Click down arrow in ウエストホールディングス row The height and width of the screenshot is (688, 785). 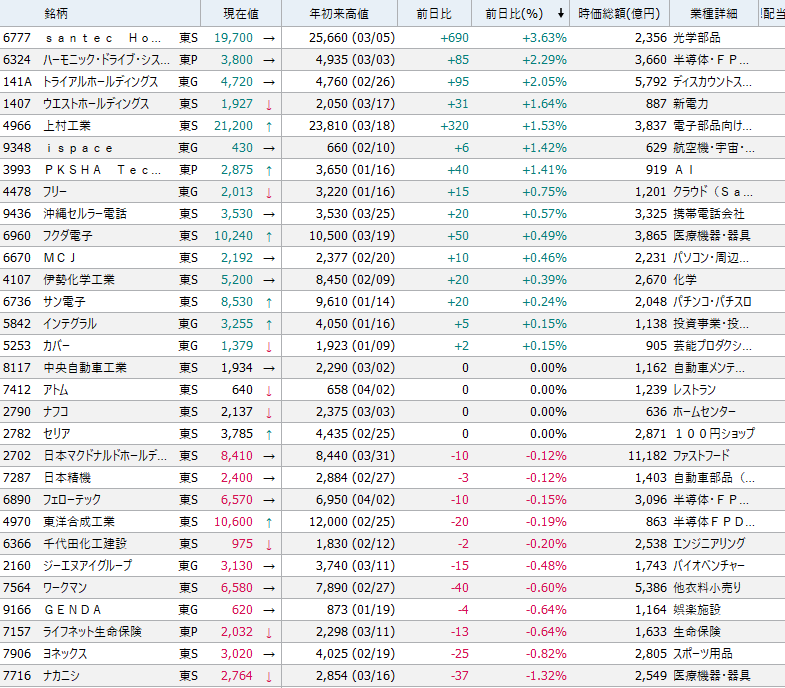pos(269,105)
